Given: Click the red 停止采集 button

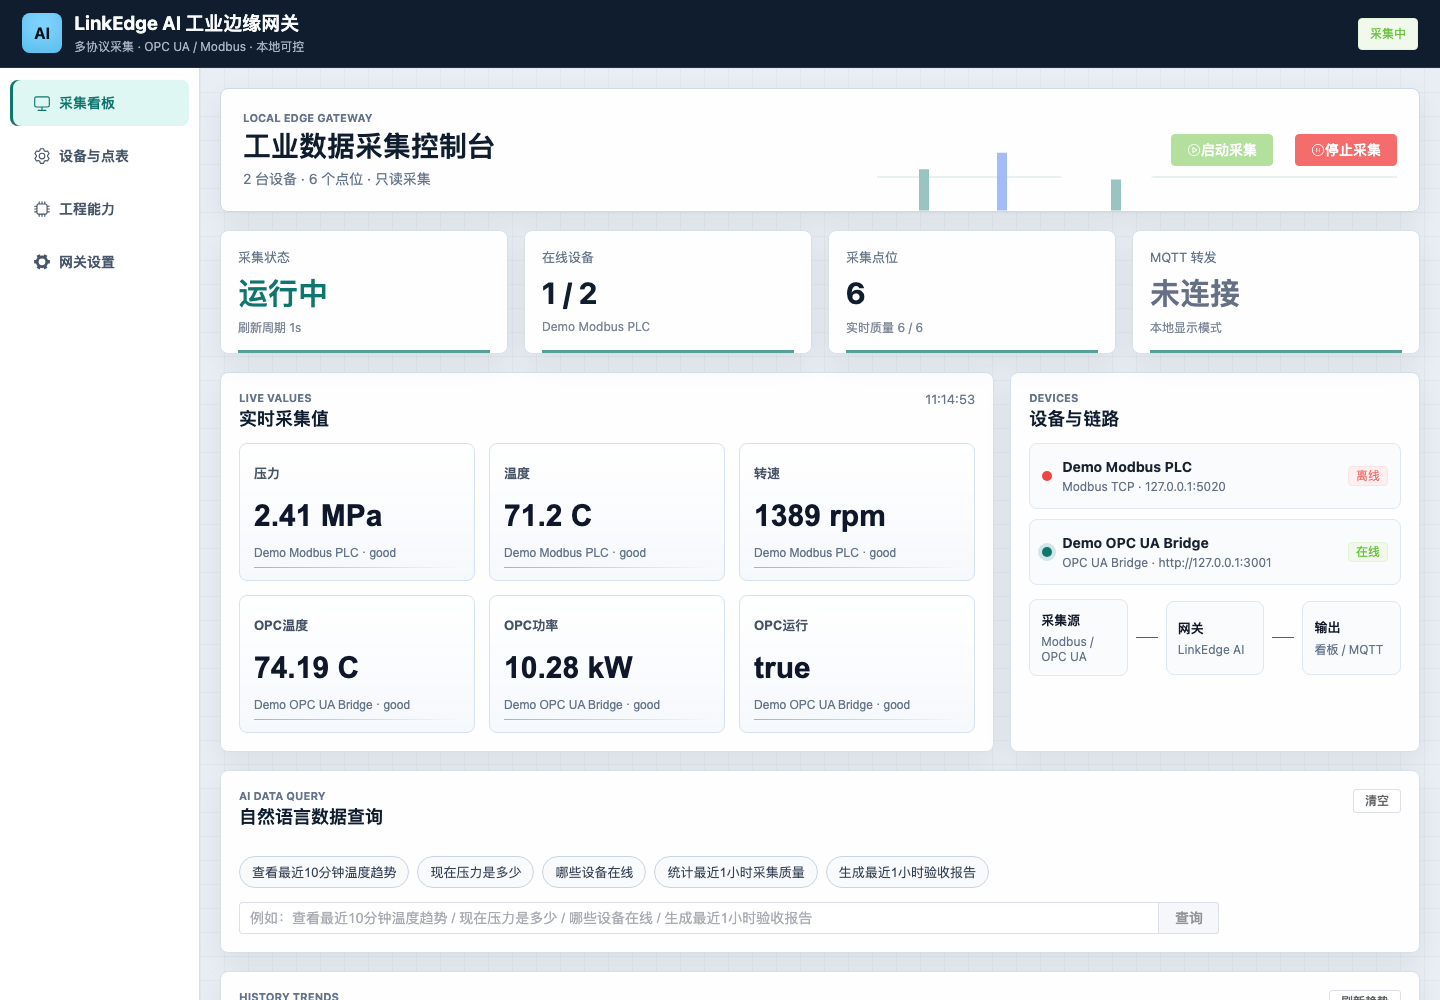Looking at the screenshot, I should [1346, 150].
